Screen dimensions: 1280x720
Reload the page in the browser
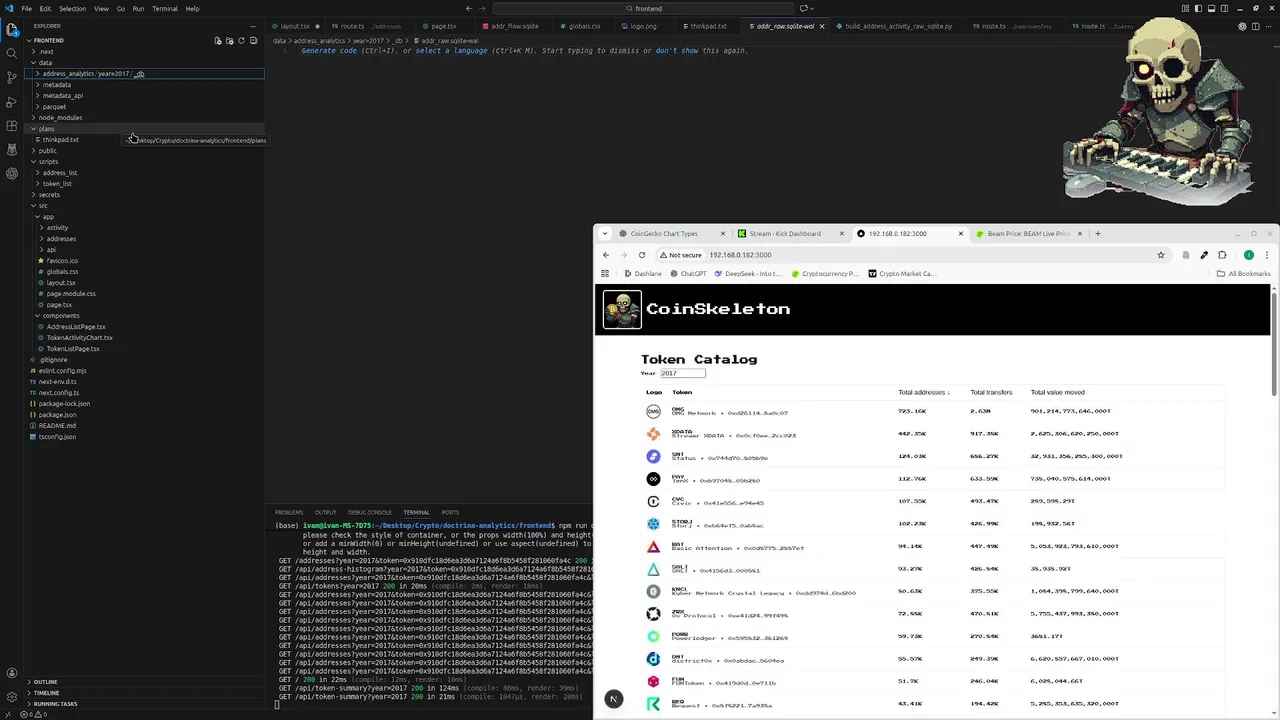pyautogui.click(x=642, y=255)
